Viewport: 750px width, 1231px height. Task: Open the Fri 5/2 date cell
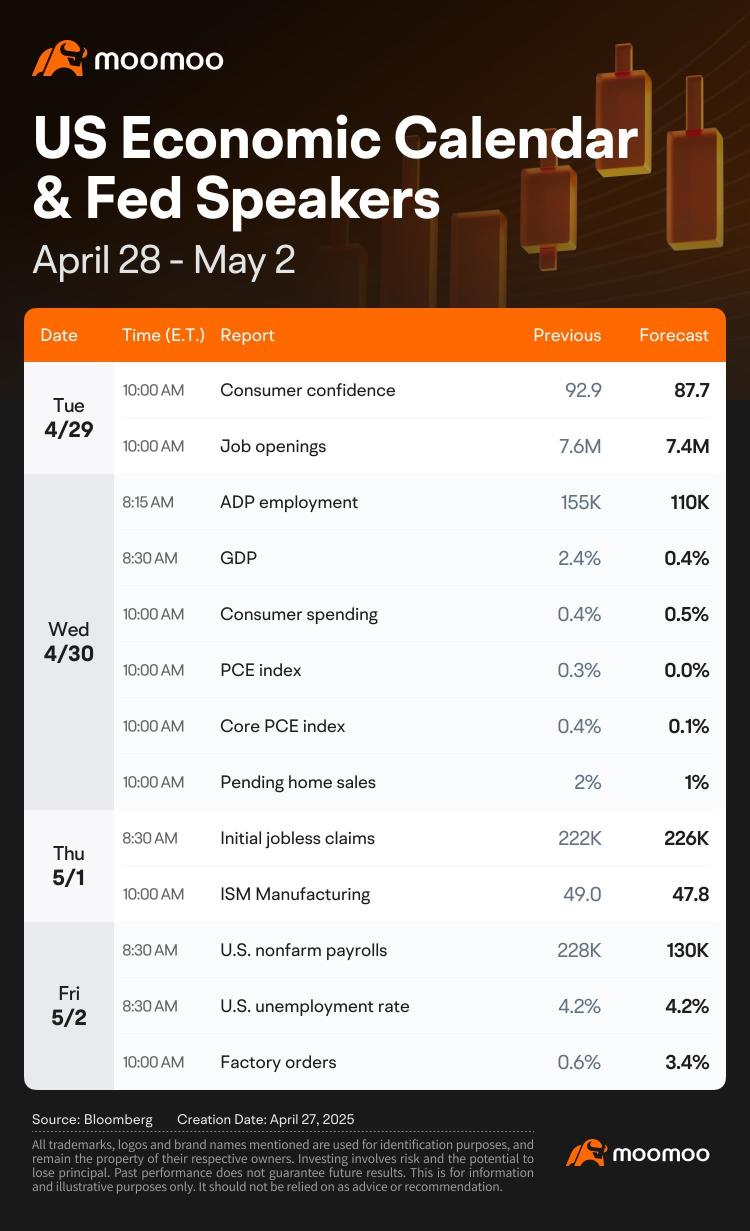pos(69,1006)
